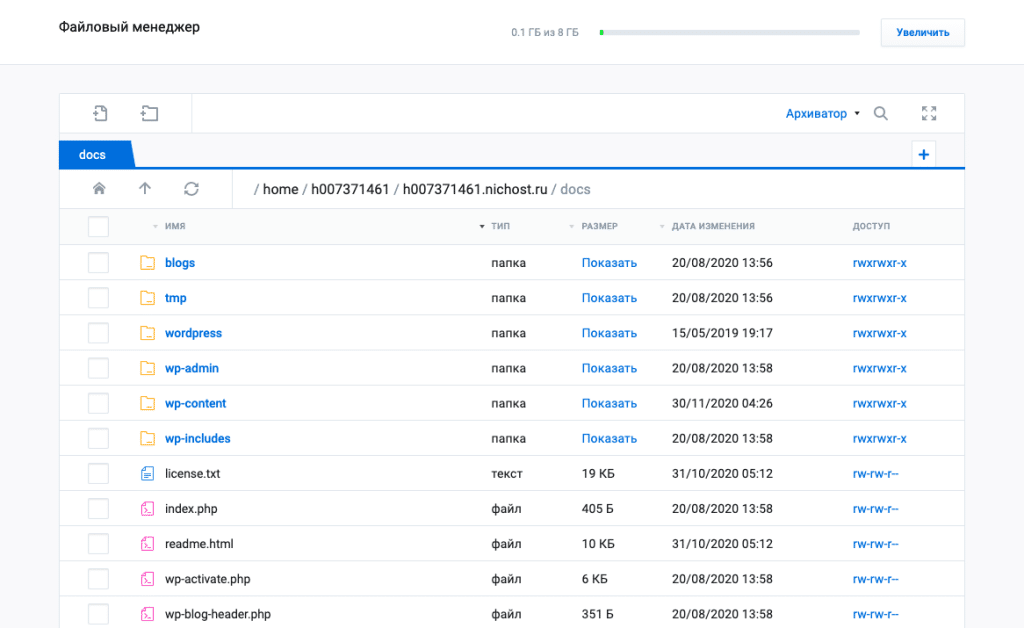Check the box for readme.html

pos(99,544)
